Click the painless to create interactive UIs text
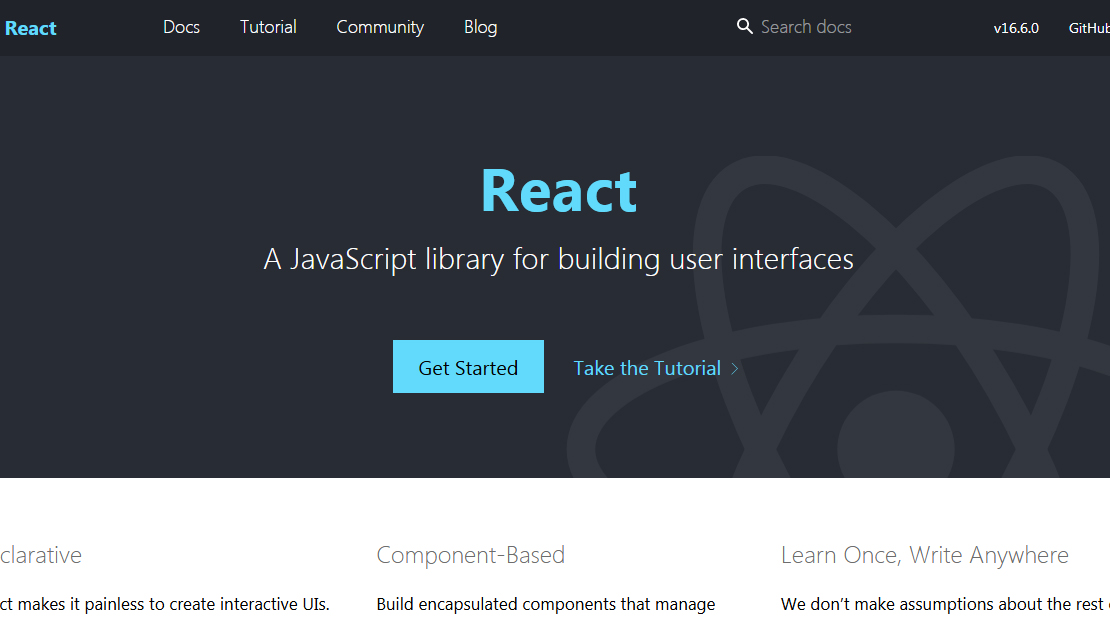1110x624 pixels. point(207,604)
